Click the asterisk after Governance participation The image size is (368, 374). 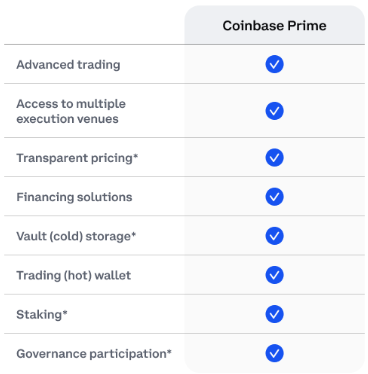(x=169, y=351)
